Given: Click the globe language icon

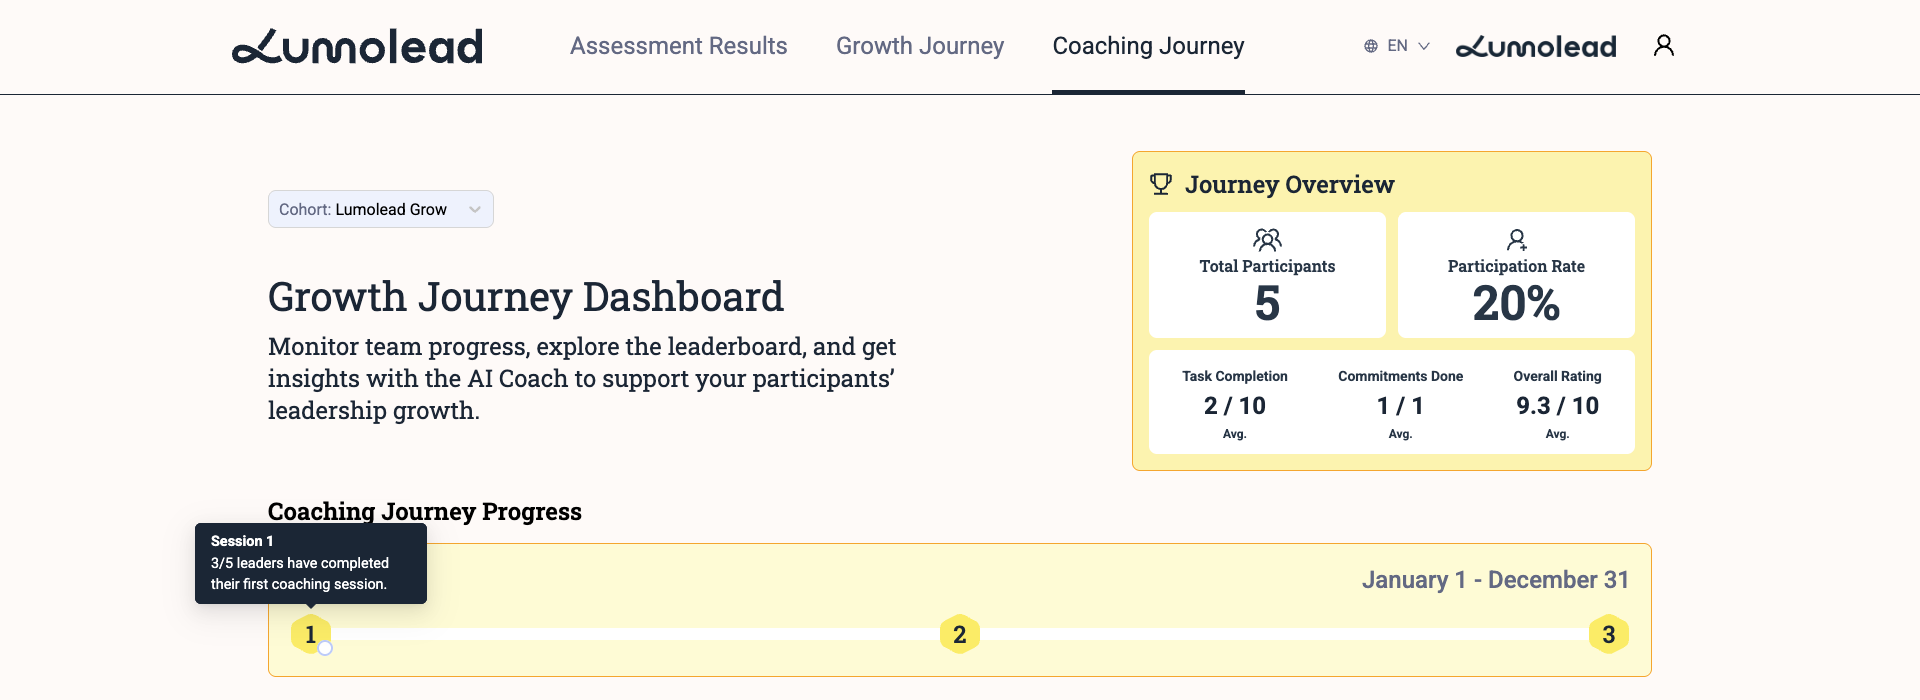Looking at the screenshot, I should 1371,46.
